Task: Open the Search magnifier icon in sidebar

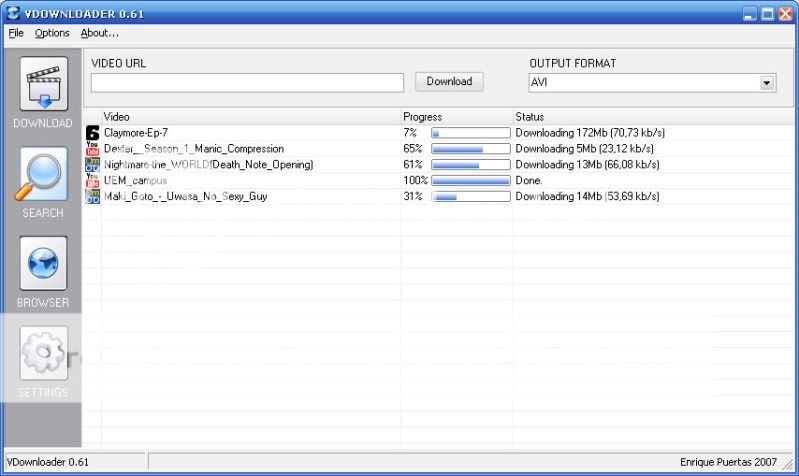Action: click(43, 174)
